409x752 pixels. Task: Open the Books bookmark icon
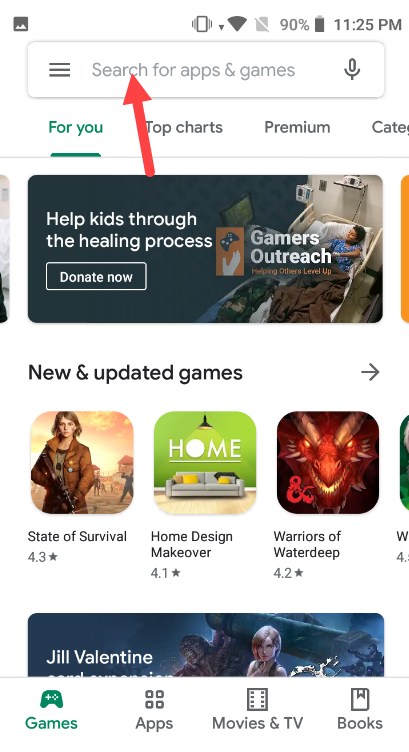(360, 699)
